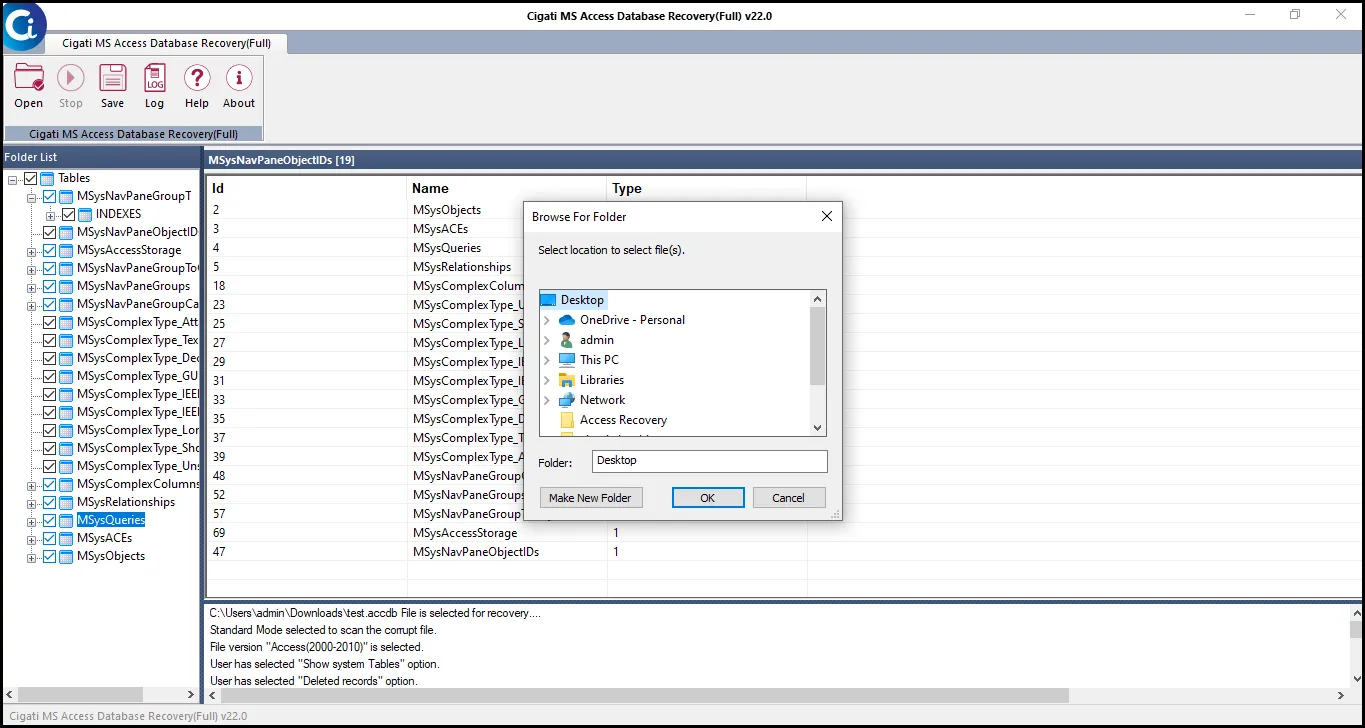Select the Libraries folder icon
The height and width of the screenshot is (728, 1365).
(x=567, y=380)
